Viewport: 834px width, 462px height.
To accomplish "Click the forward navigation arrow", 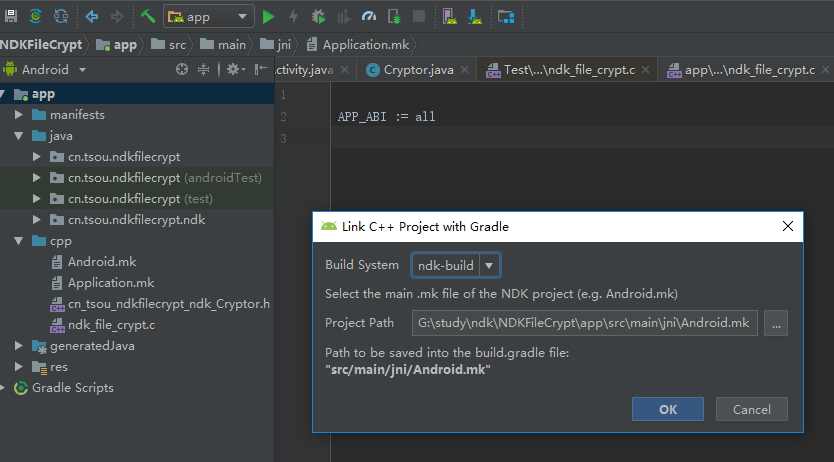I will click(117, 16).
